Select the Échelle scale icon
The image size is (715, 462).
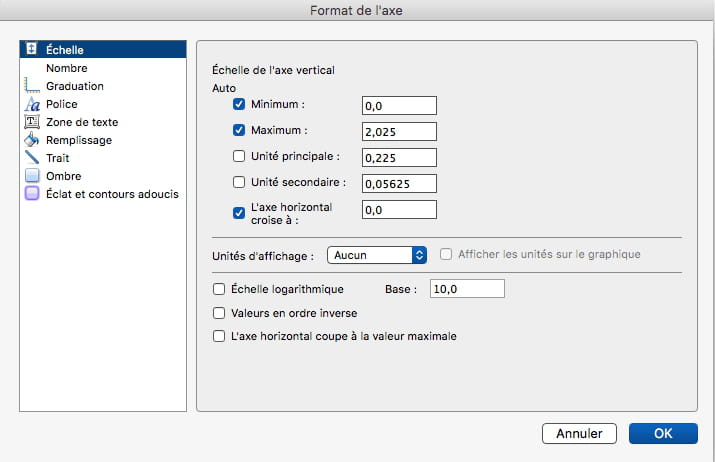[x=31, y=49]
